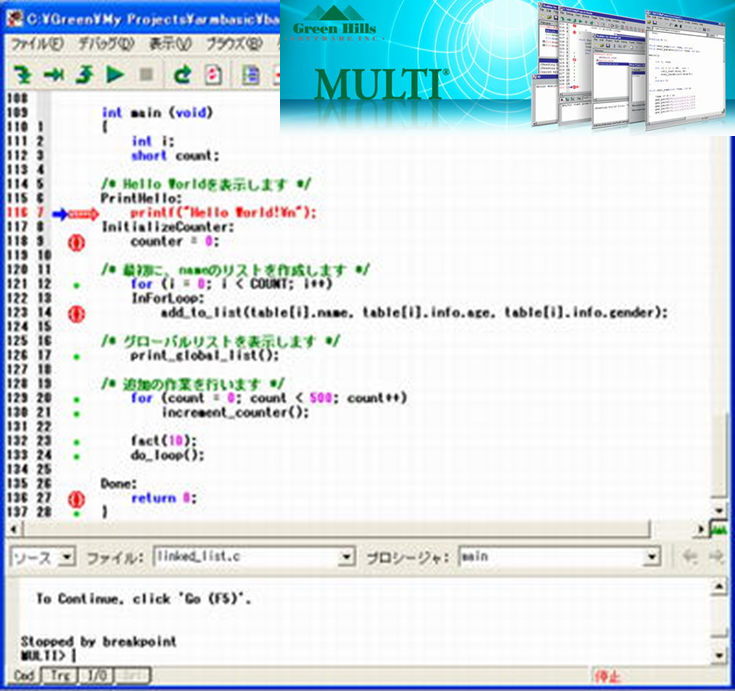The image size is (735, 691).
Task: Click the red 停止 status indicator
Action: pos(607,676)
